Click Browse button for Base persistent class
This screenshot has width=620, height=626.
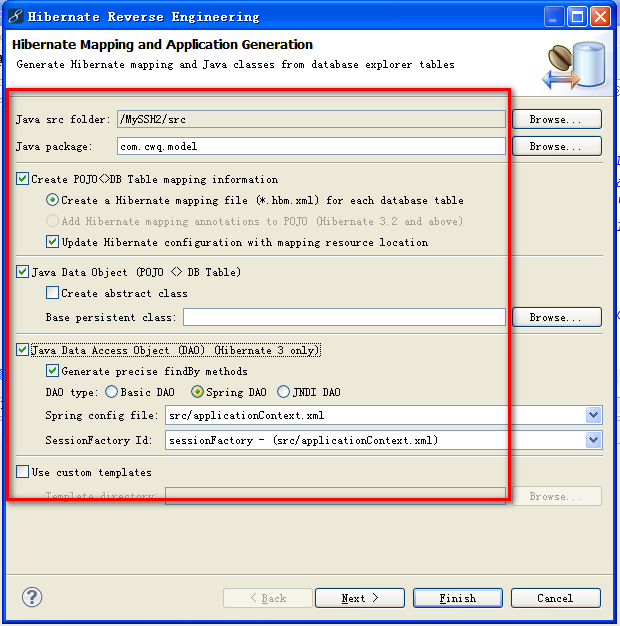coord(557,317)
